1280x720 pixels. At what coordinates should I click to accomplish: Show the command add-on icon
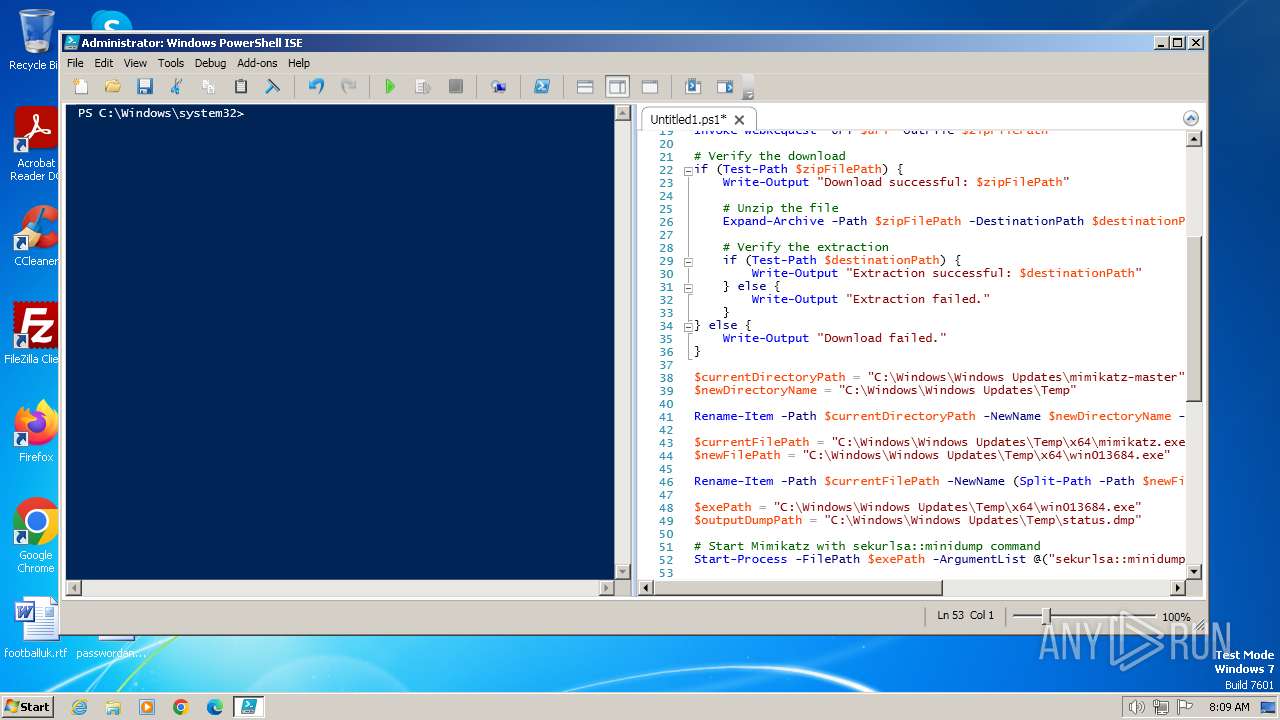(x=725, y=87)
